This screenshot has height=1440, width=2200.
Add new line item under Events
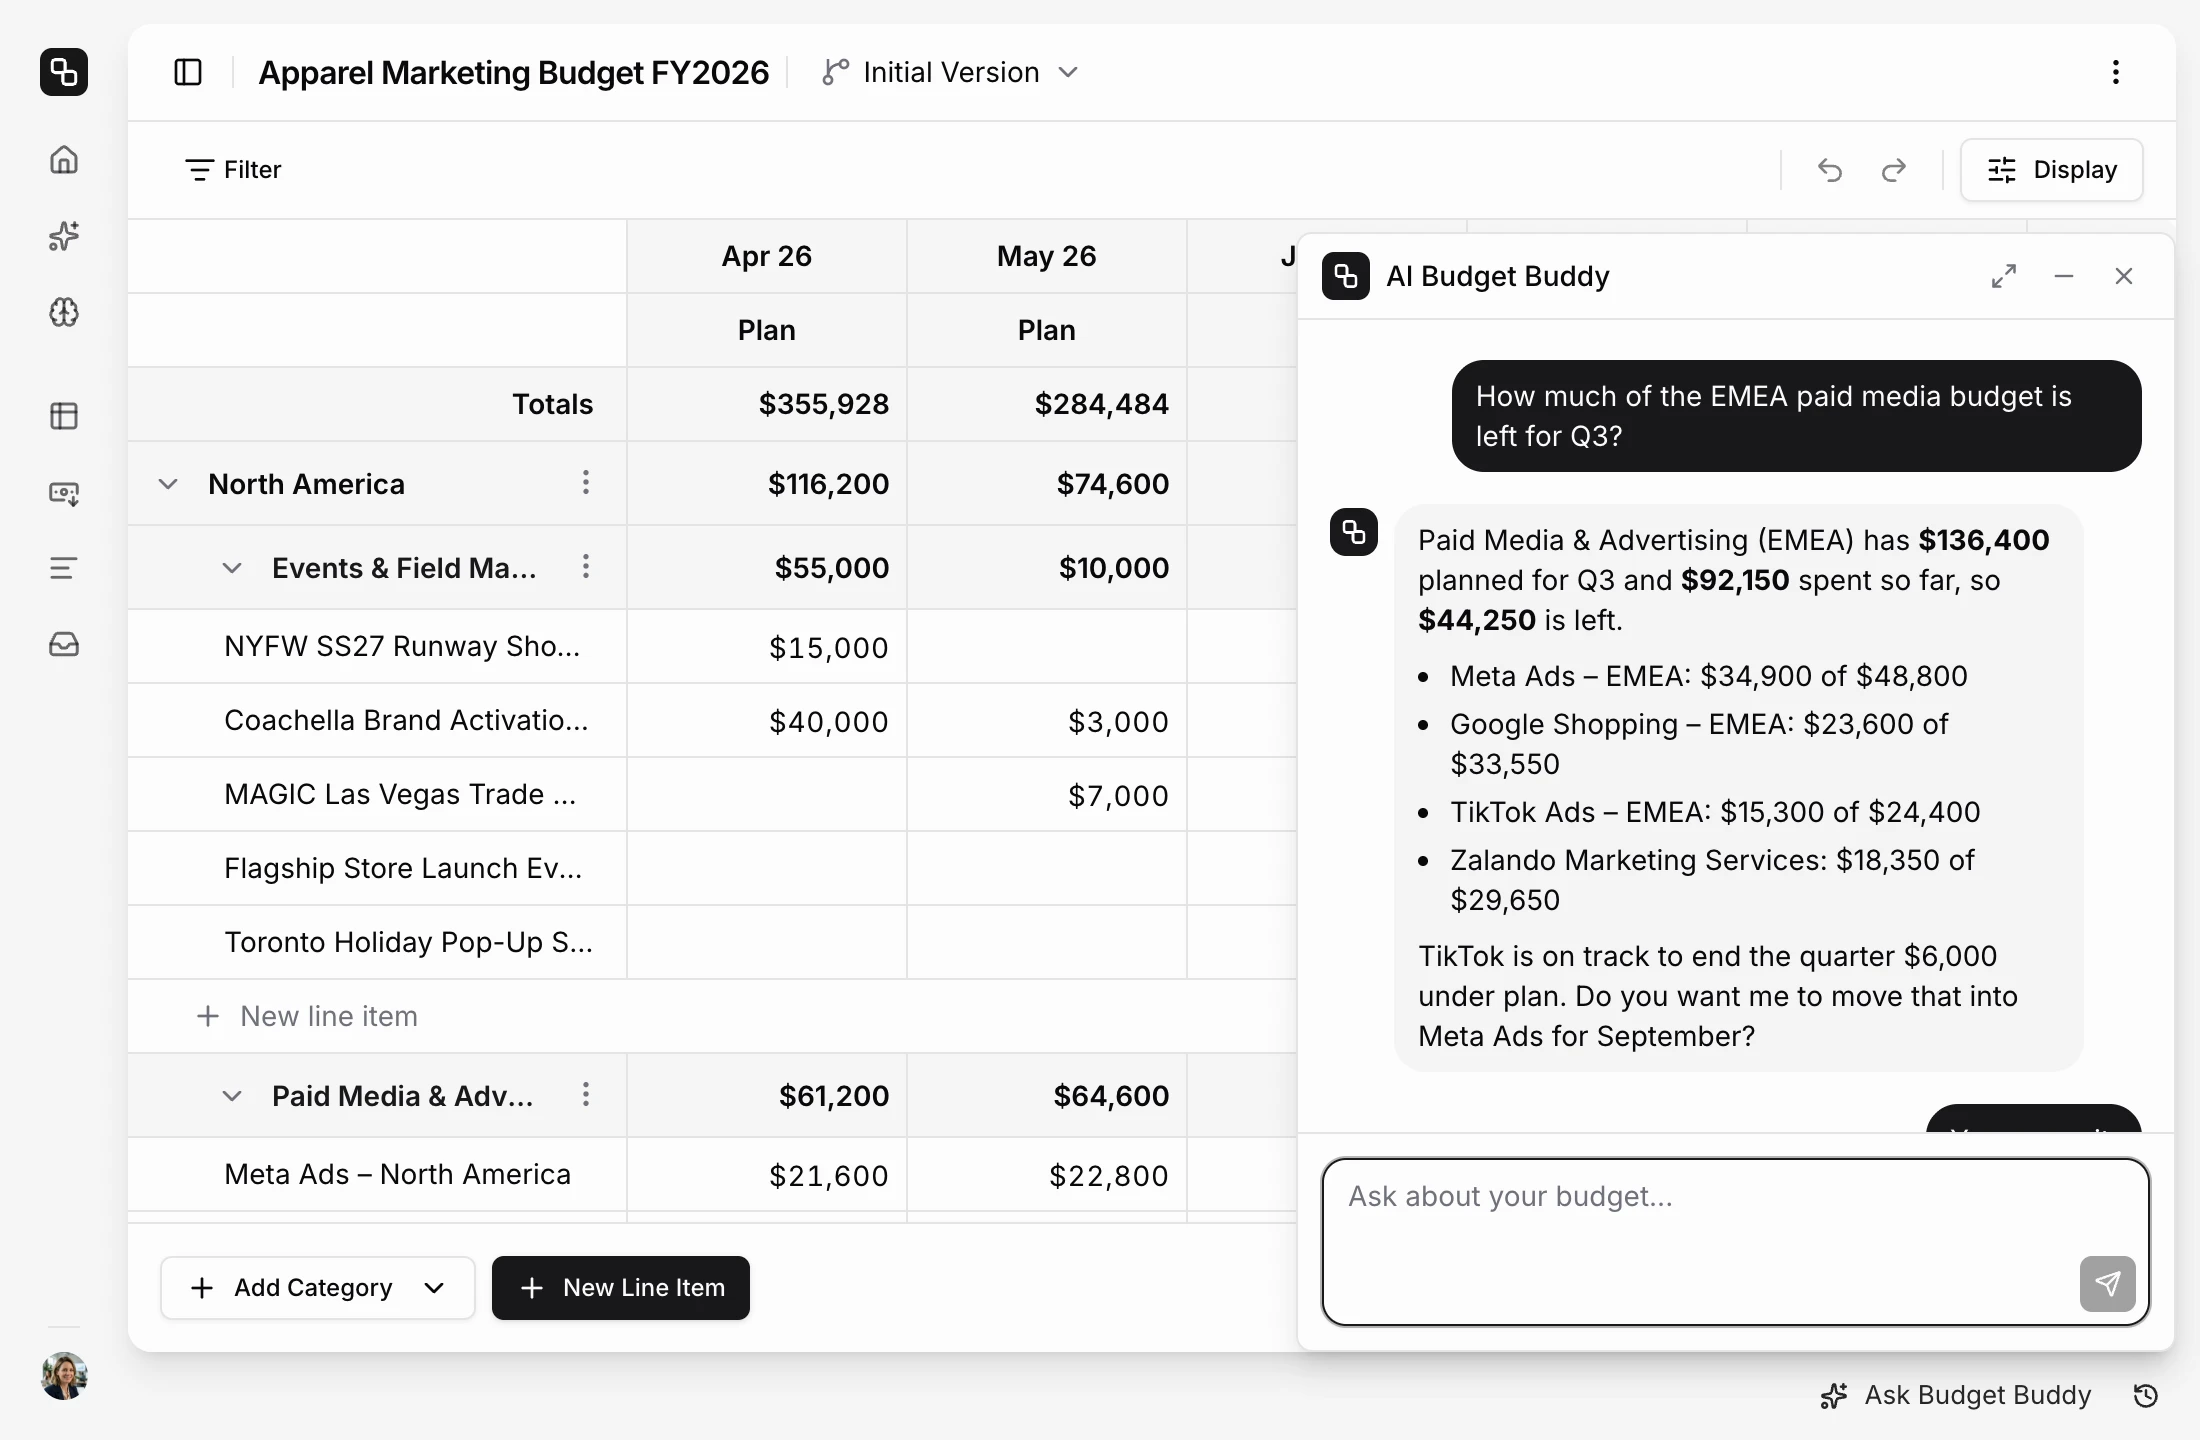click(x=308, y=1016)
